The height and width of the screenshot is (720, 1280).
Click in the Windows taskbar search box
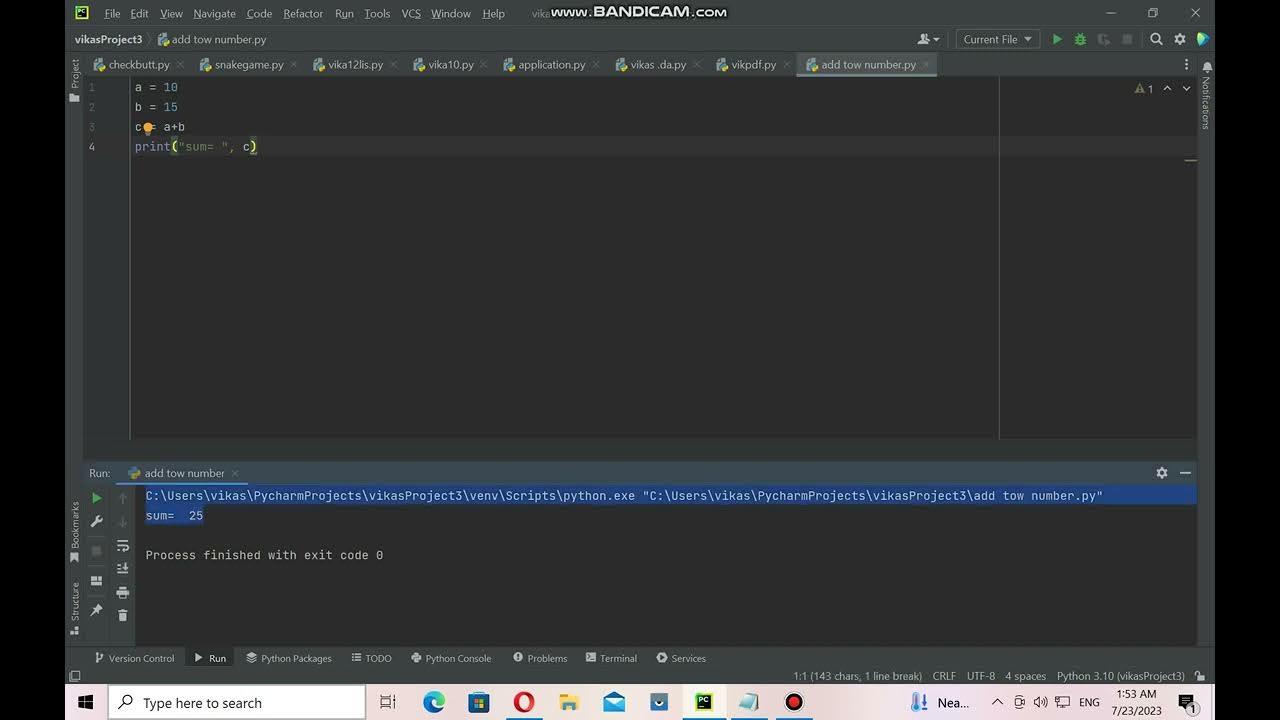tap(237, 703)
